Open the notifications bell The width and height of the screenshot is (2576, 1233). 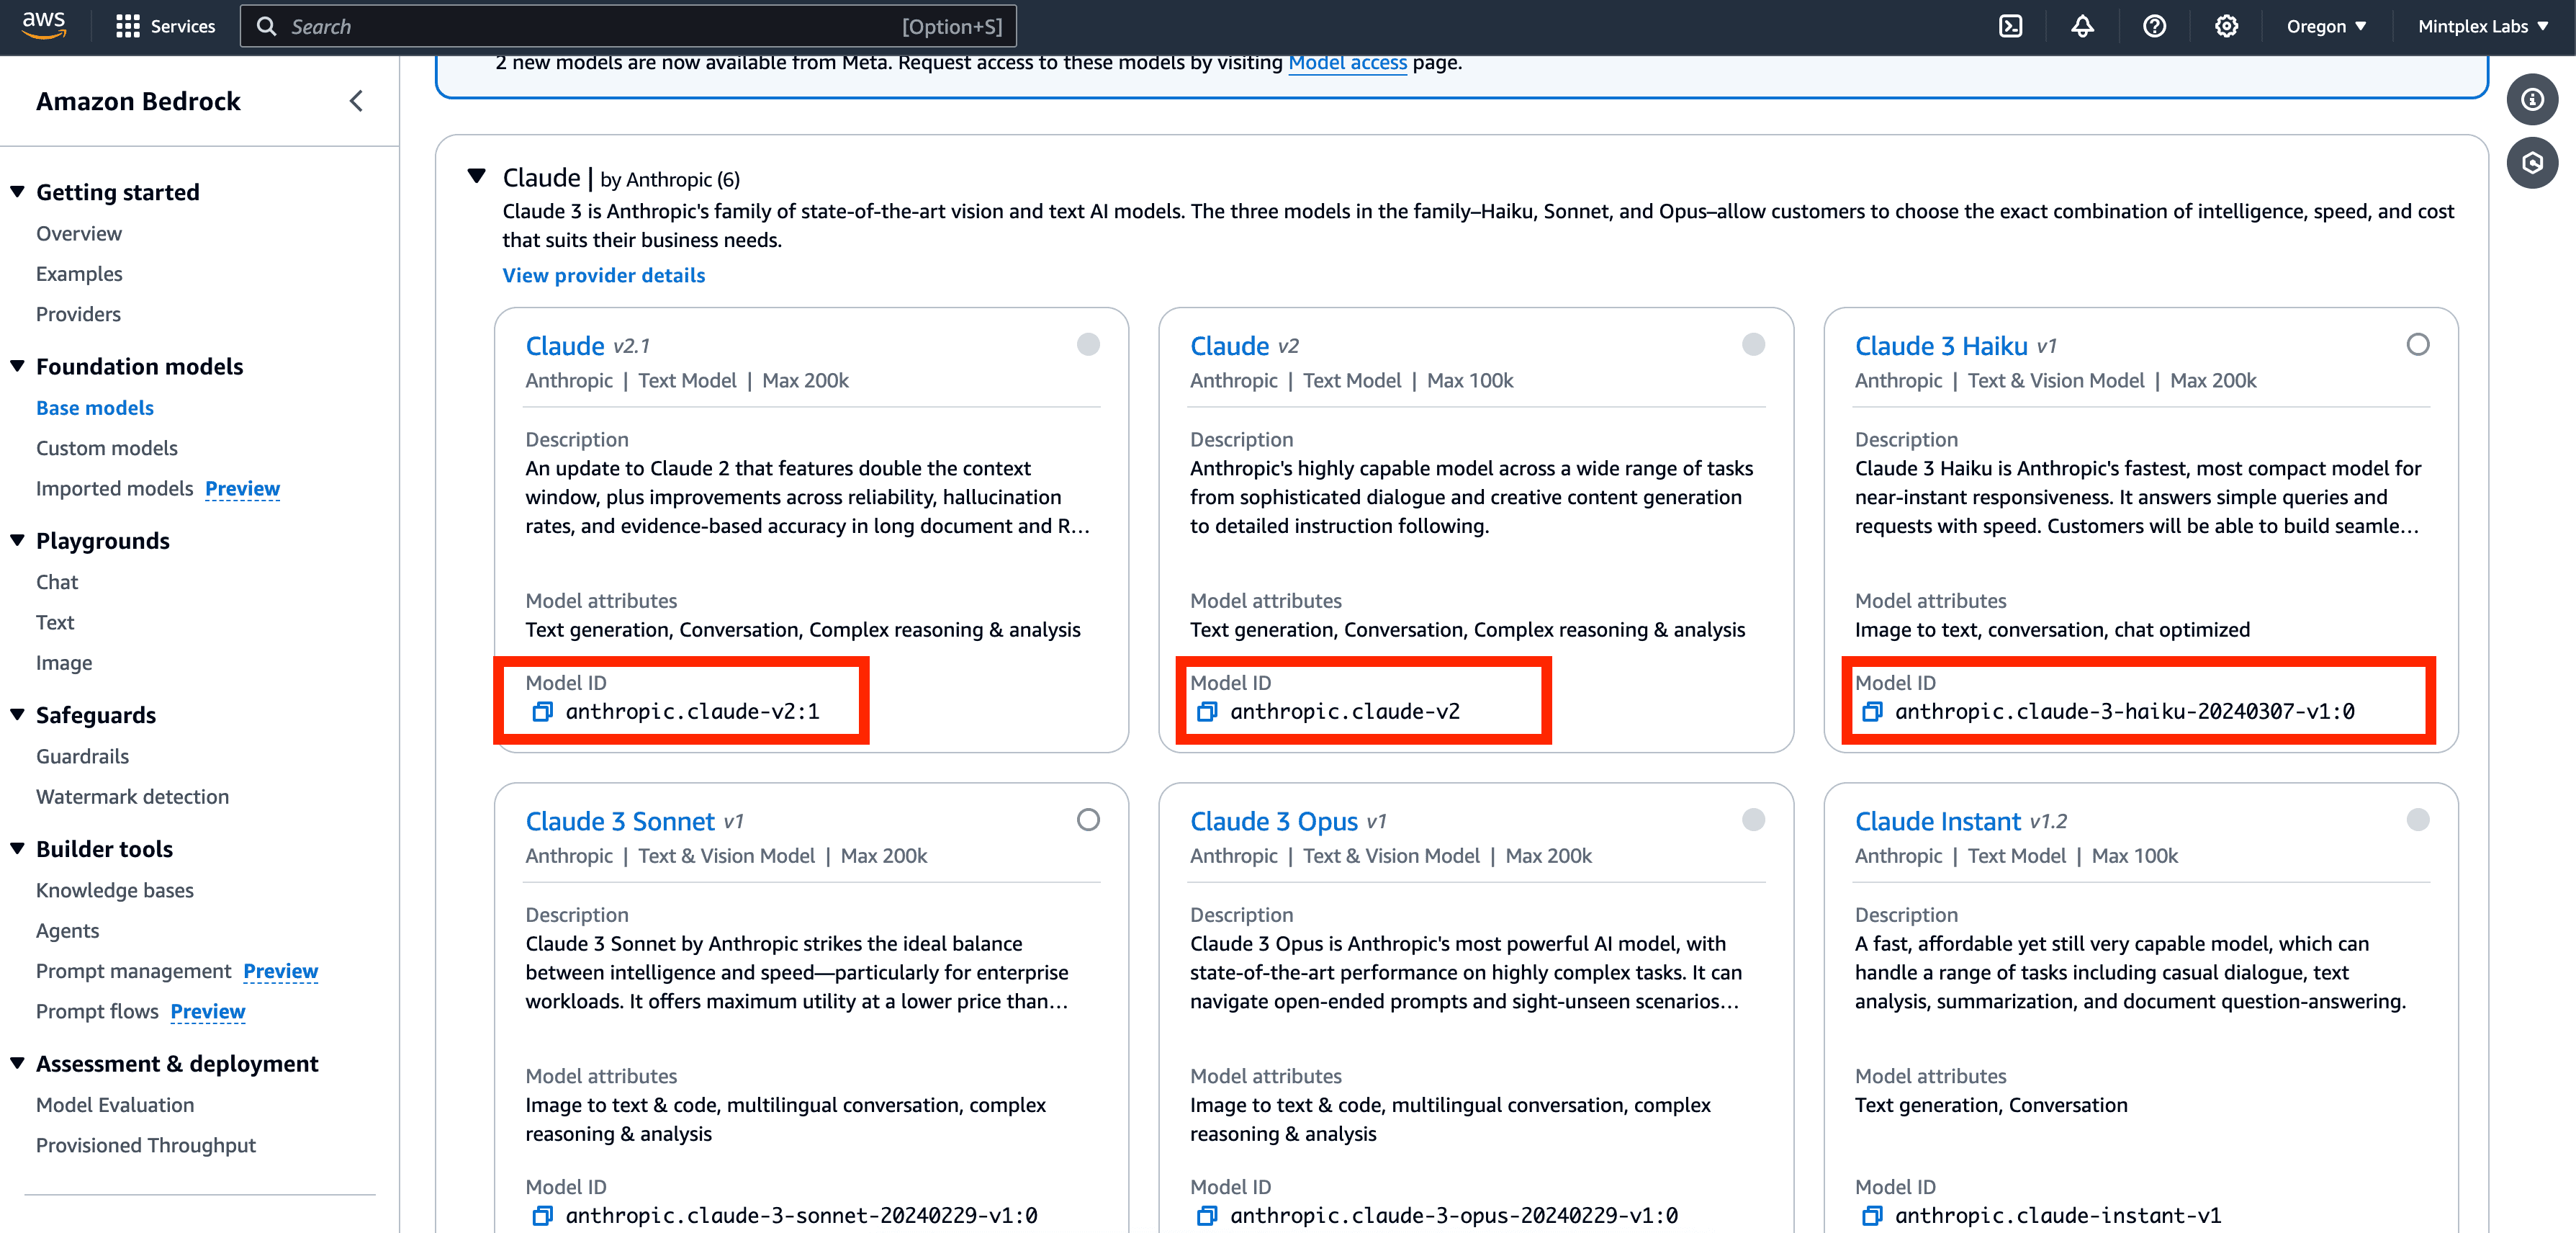2082,27
